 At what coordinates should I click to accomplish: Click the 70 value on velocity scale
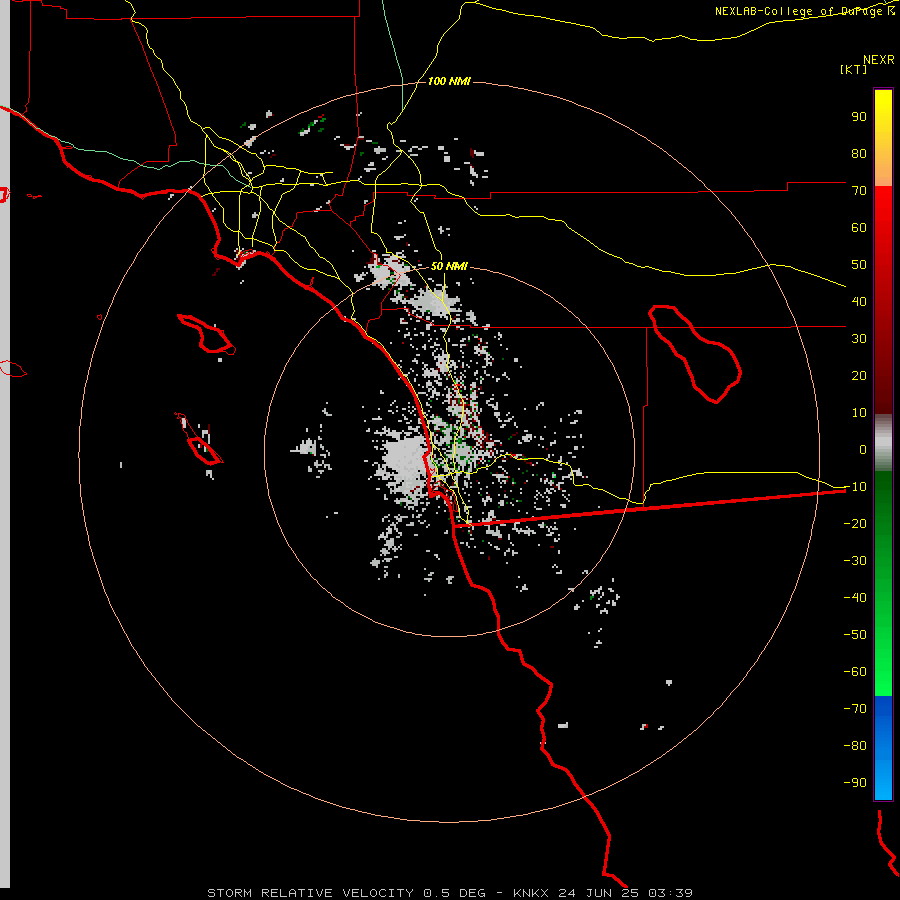point(859,191)
